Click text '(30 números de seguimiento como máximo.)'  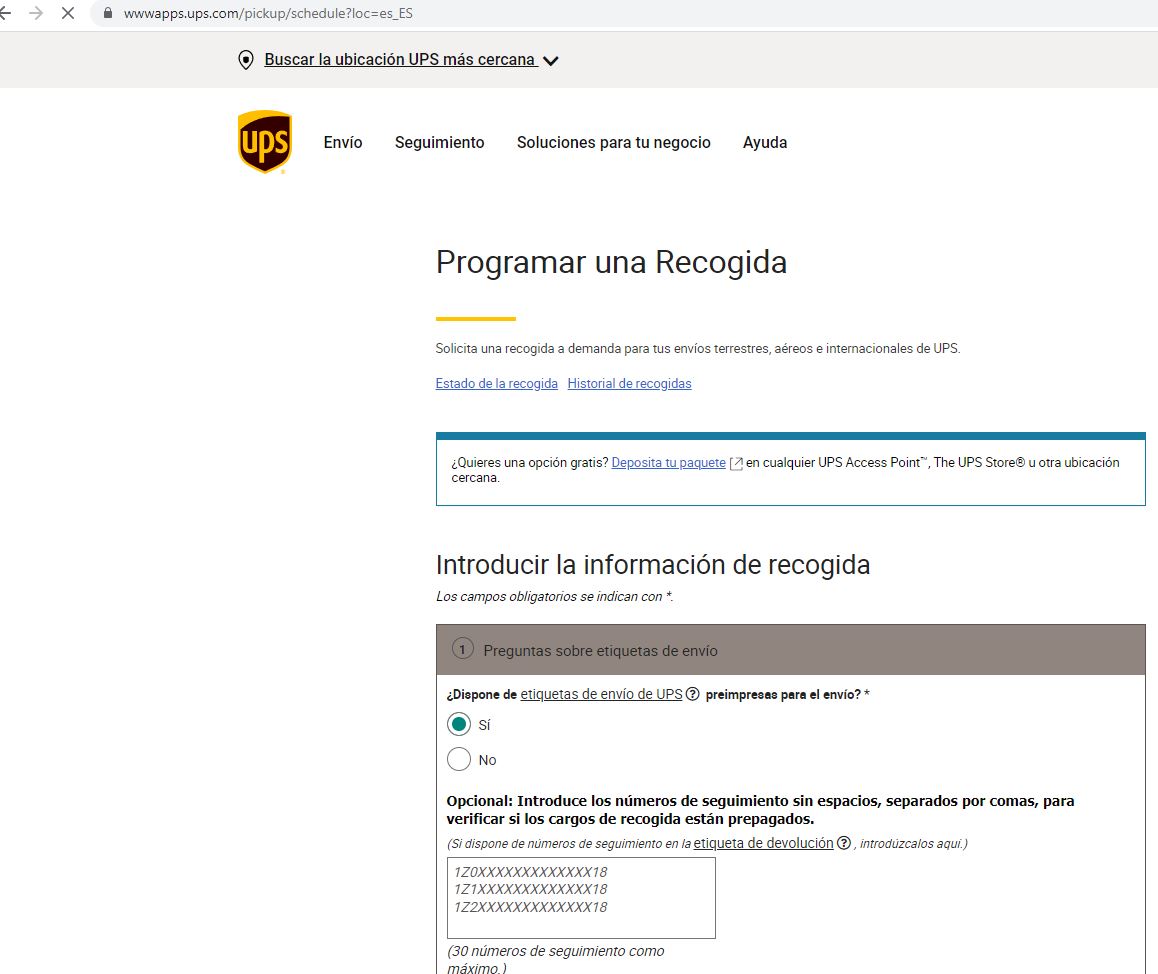click(x=555, y=959)
